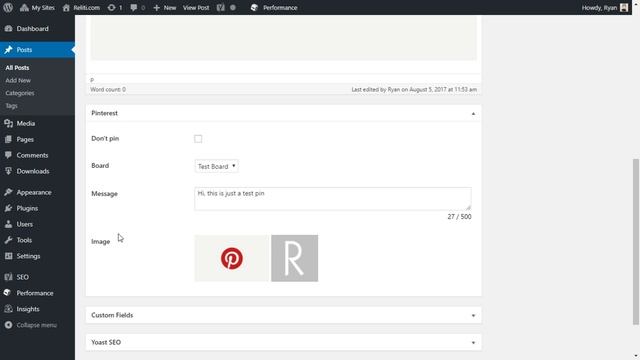
Task: Expand the Custom Fields panel arrow
Action: click(x=473, y=316)
